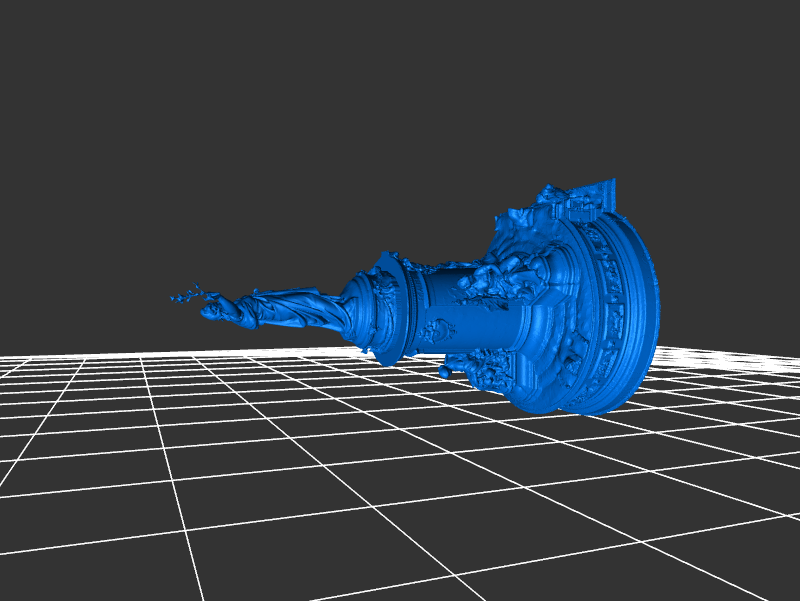800x601 pixels.
Task: Click the draped statue figure on the model
Action: (276, 307)
